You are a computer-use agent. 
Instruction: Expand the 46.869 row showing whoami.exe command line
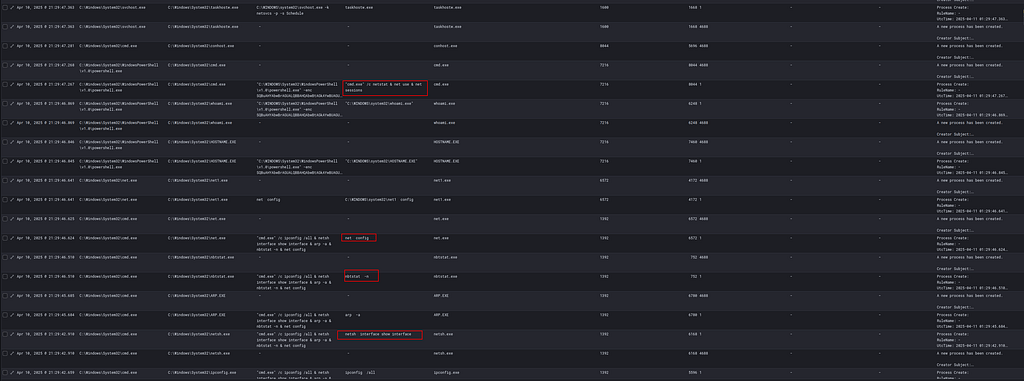pos(12,103)
